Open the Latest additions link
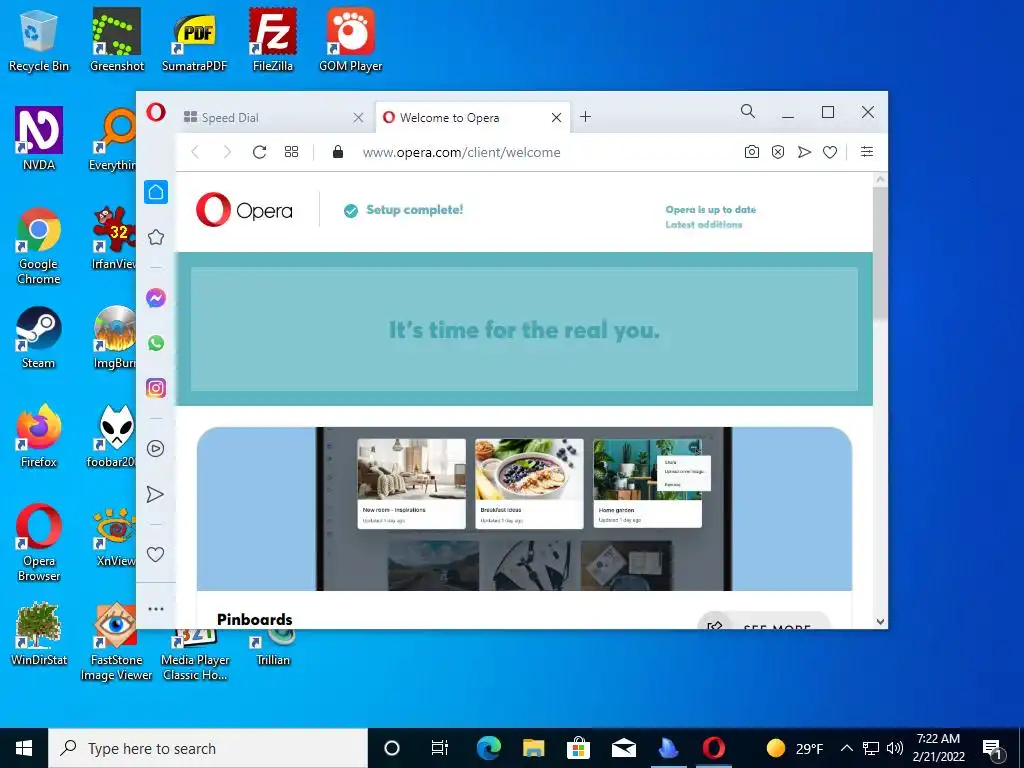1024x768 pixels. click(703, 225)
